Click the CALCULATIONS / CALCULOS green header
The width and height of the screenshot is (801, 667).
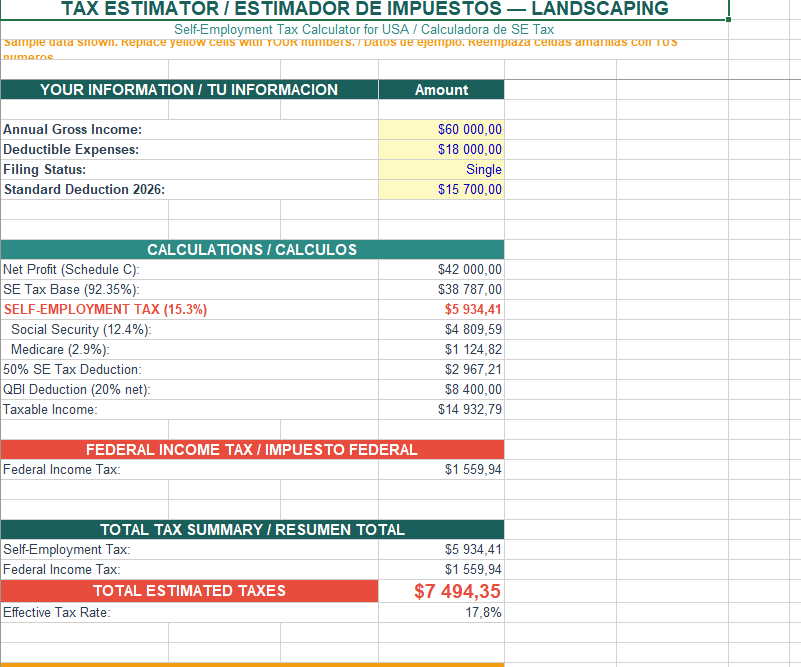click(253, 249)
